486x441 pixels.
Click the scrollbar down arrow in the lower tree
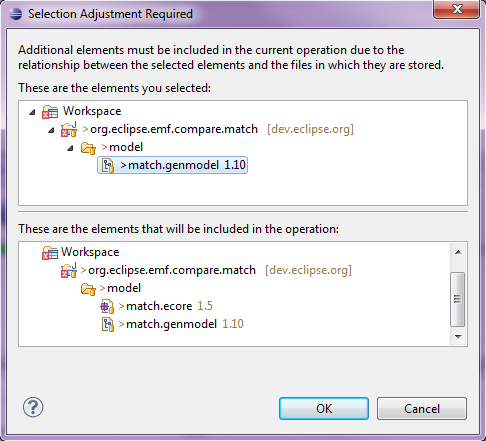coord(458,337)
